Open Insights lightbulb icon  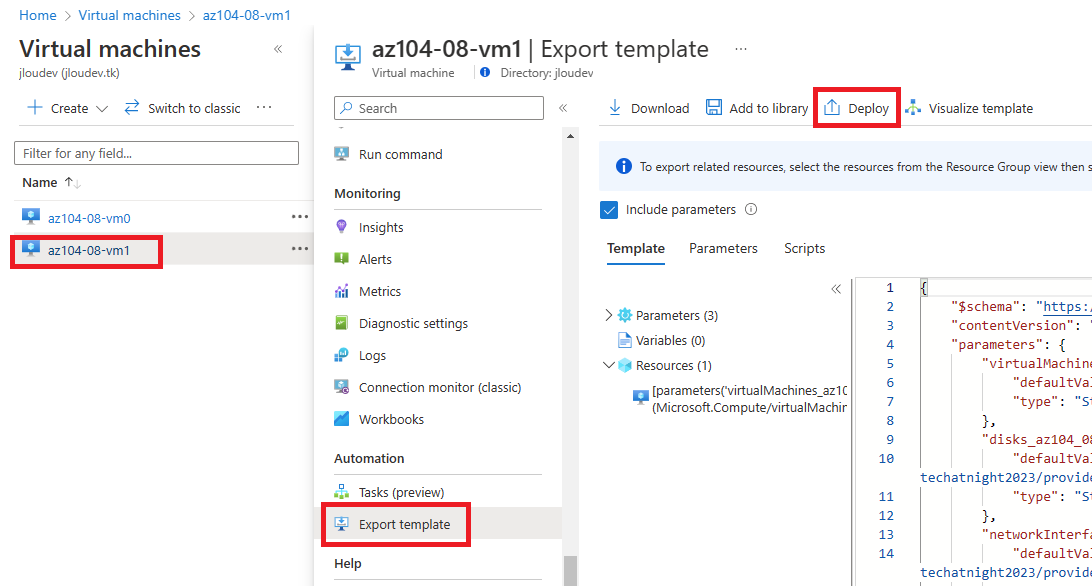pos(341,226)
